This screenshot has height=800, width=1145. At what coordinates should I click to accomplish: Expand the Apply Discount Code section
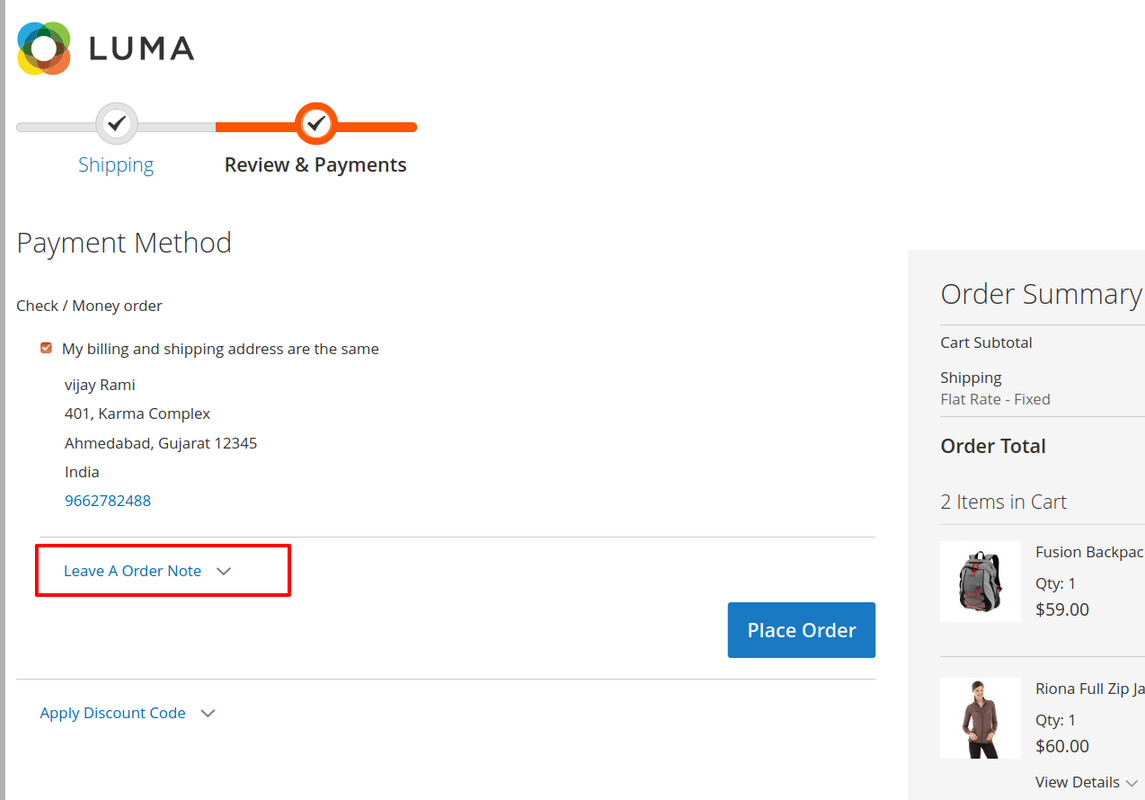tap(113, 713)
